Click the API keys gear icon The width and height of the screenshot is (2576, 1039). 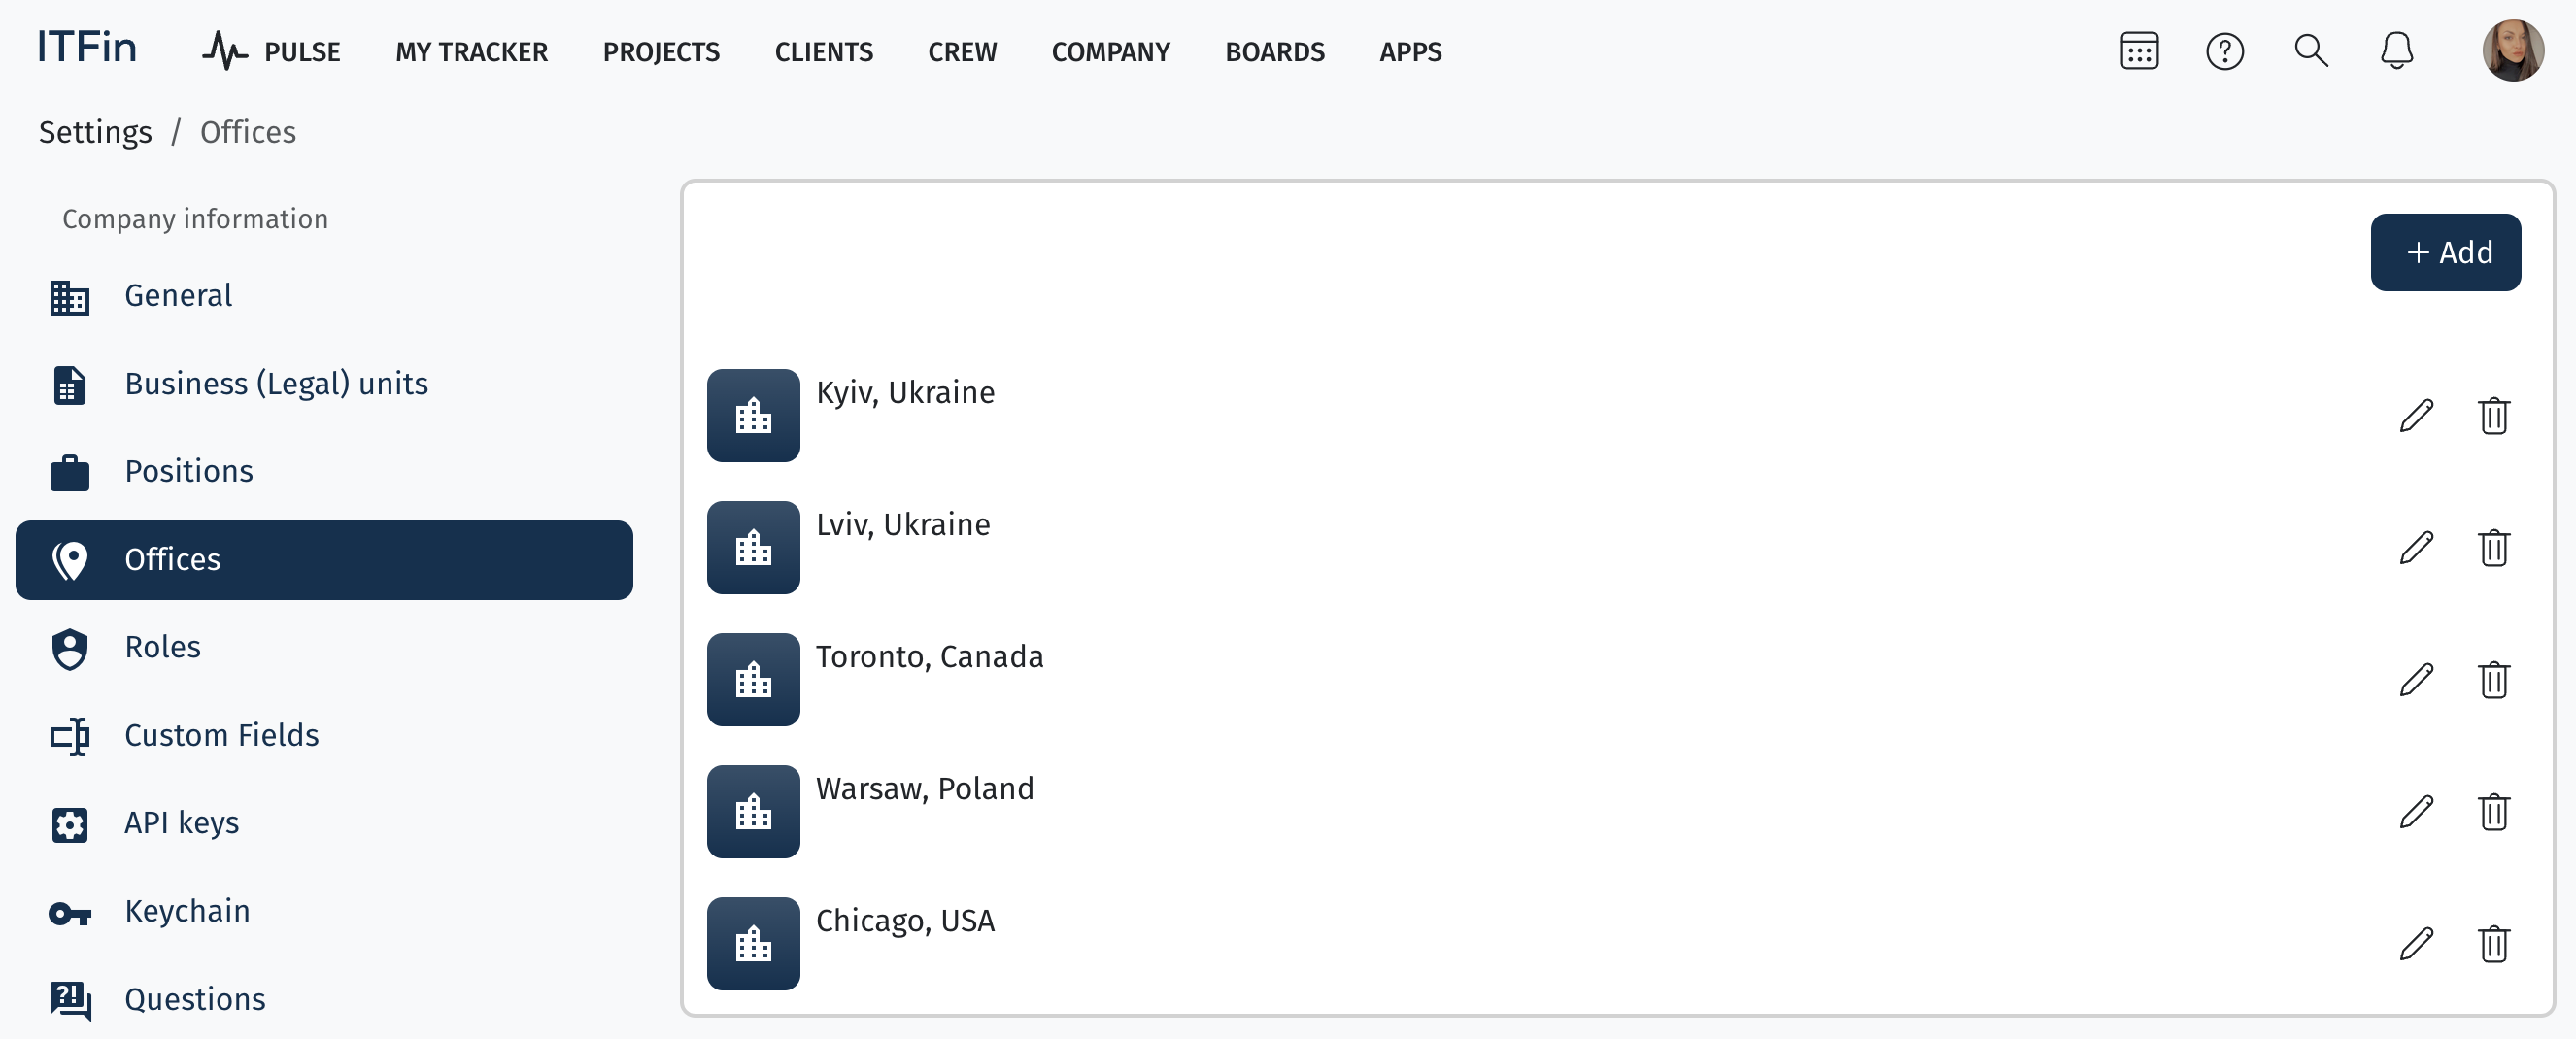pyautogui.click(x=70, y=824)
